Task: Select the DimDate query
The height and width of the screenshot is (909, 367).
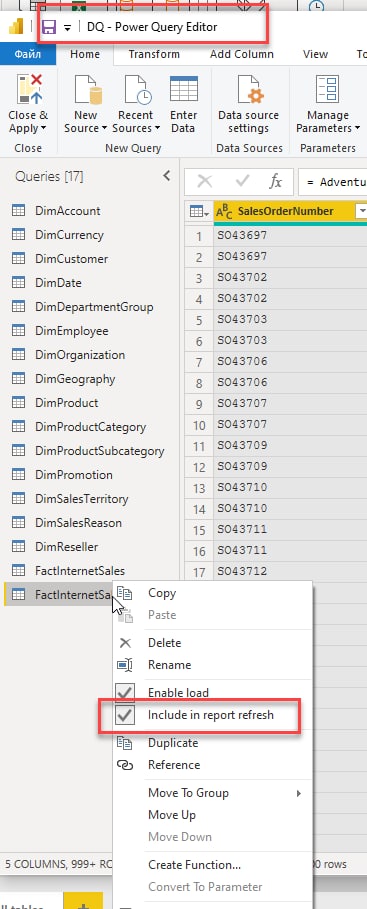Action: tap(58, 283)
